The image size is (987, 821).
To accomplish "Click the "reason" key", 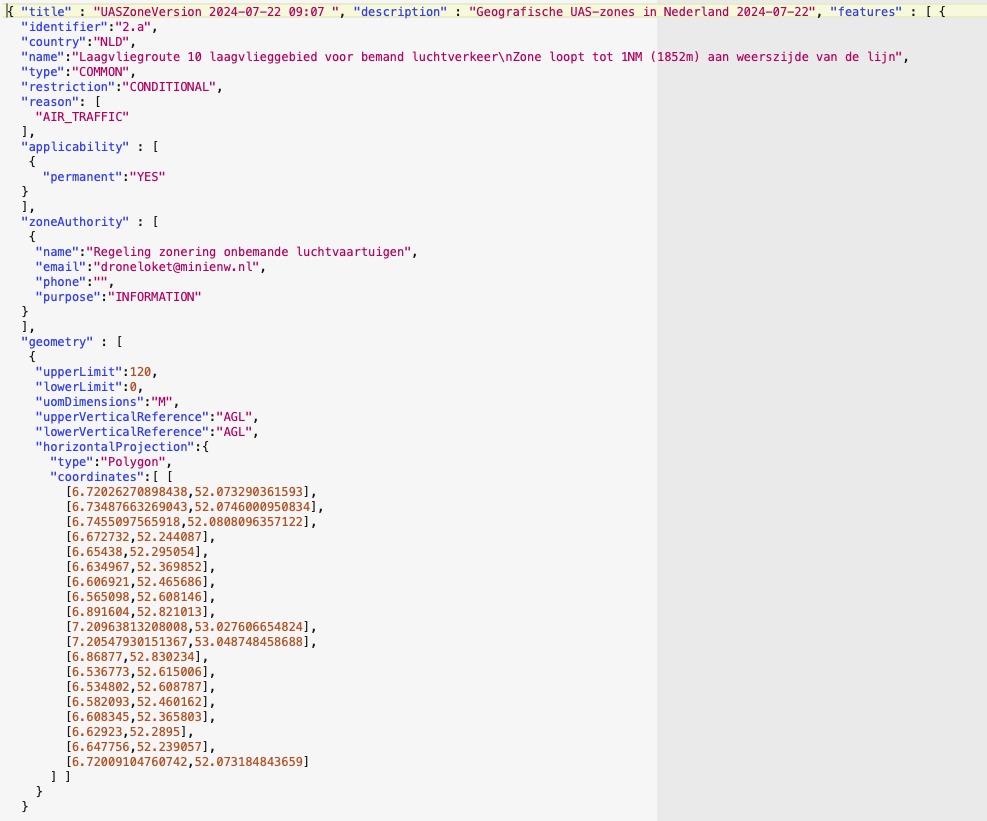I will coord(51,102).
